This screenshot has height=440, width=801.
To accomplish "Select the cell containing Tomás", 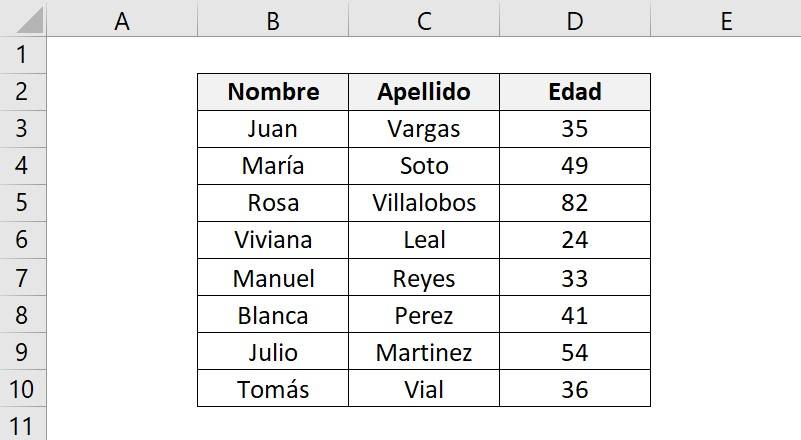I will click(273, 389).
